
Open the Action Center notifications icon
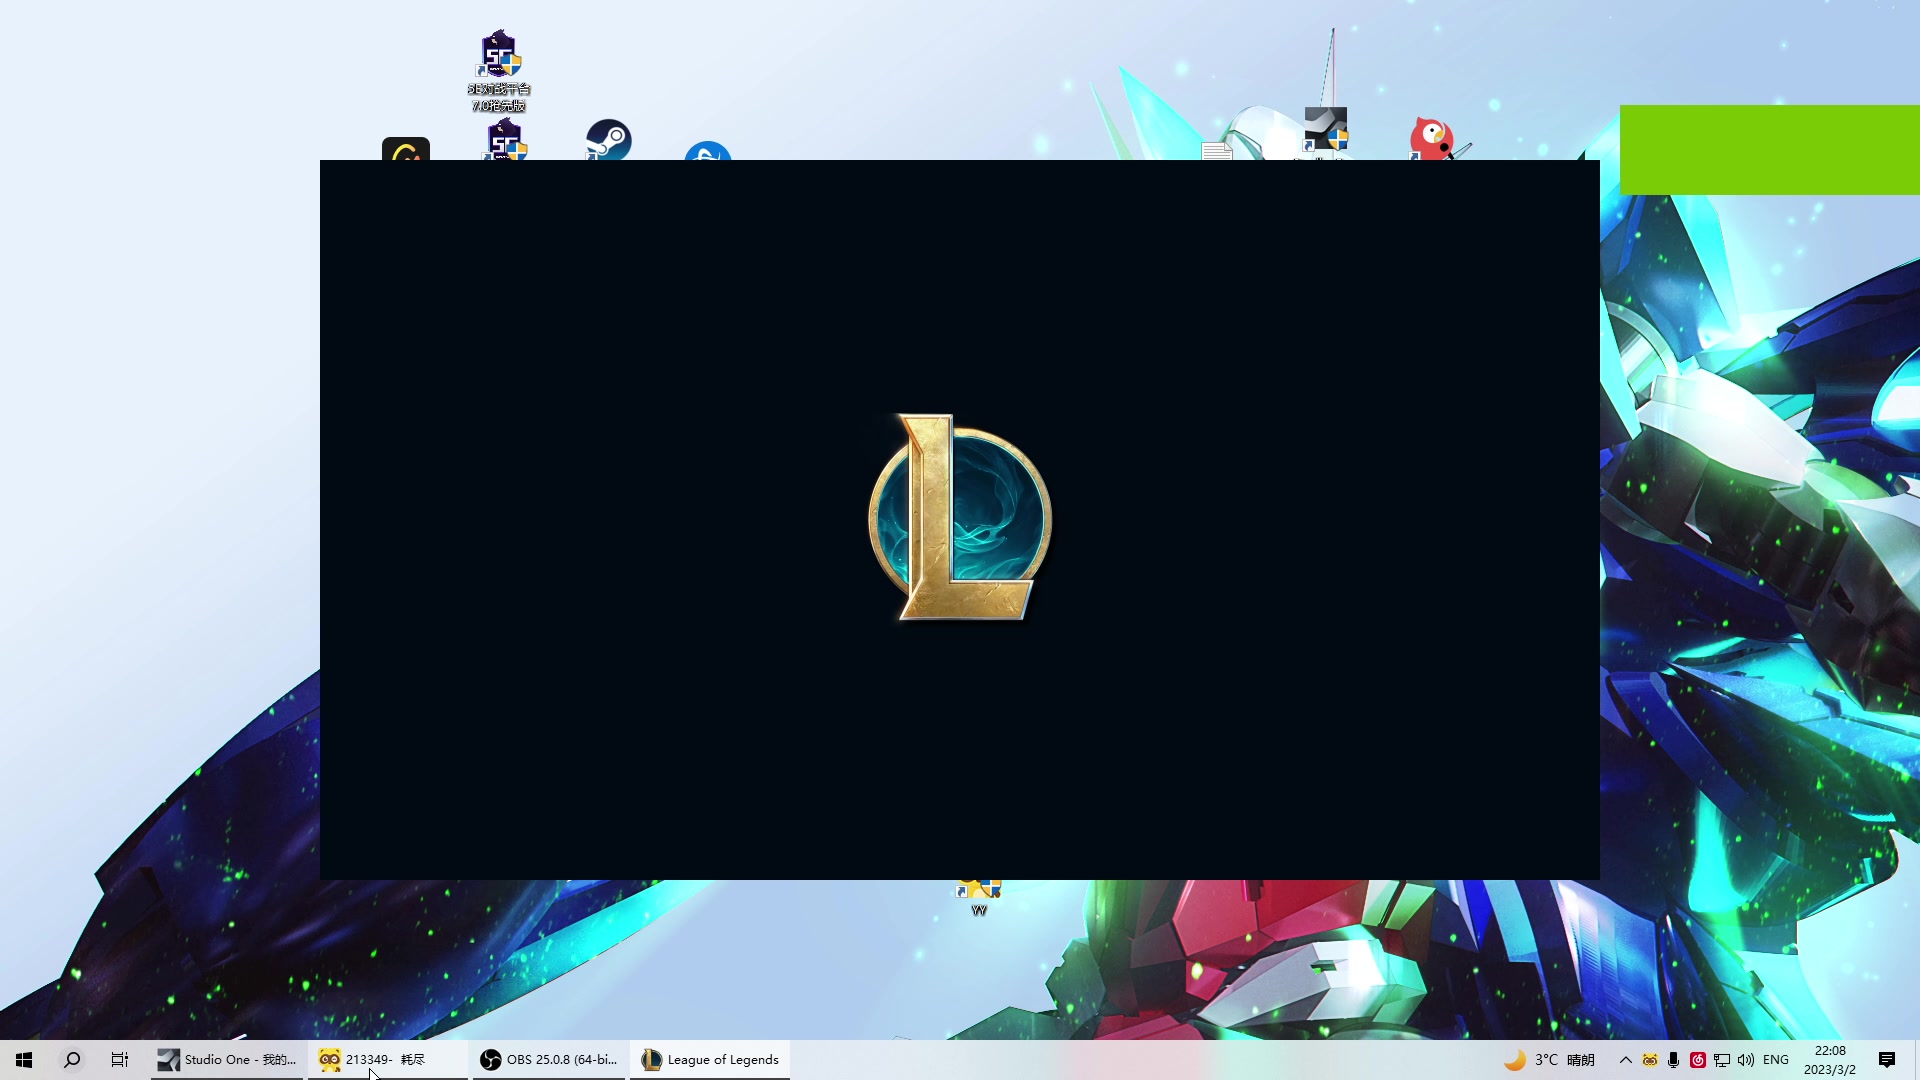[1887, 1060]
